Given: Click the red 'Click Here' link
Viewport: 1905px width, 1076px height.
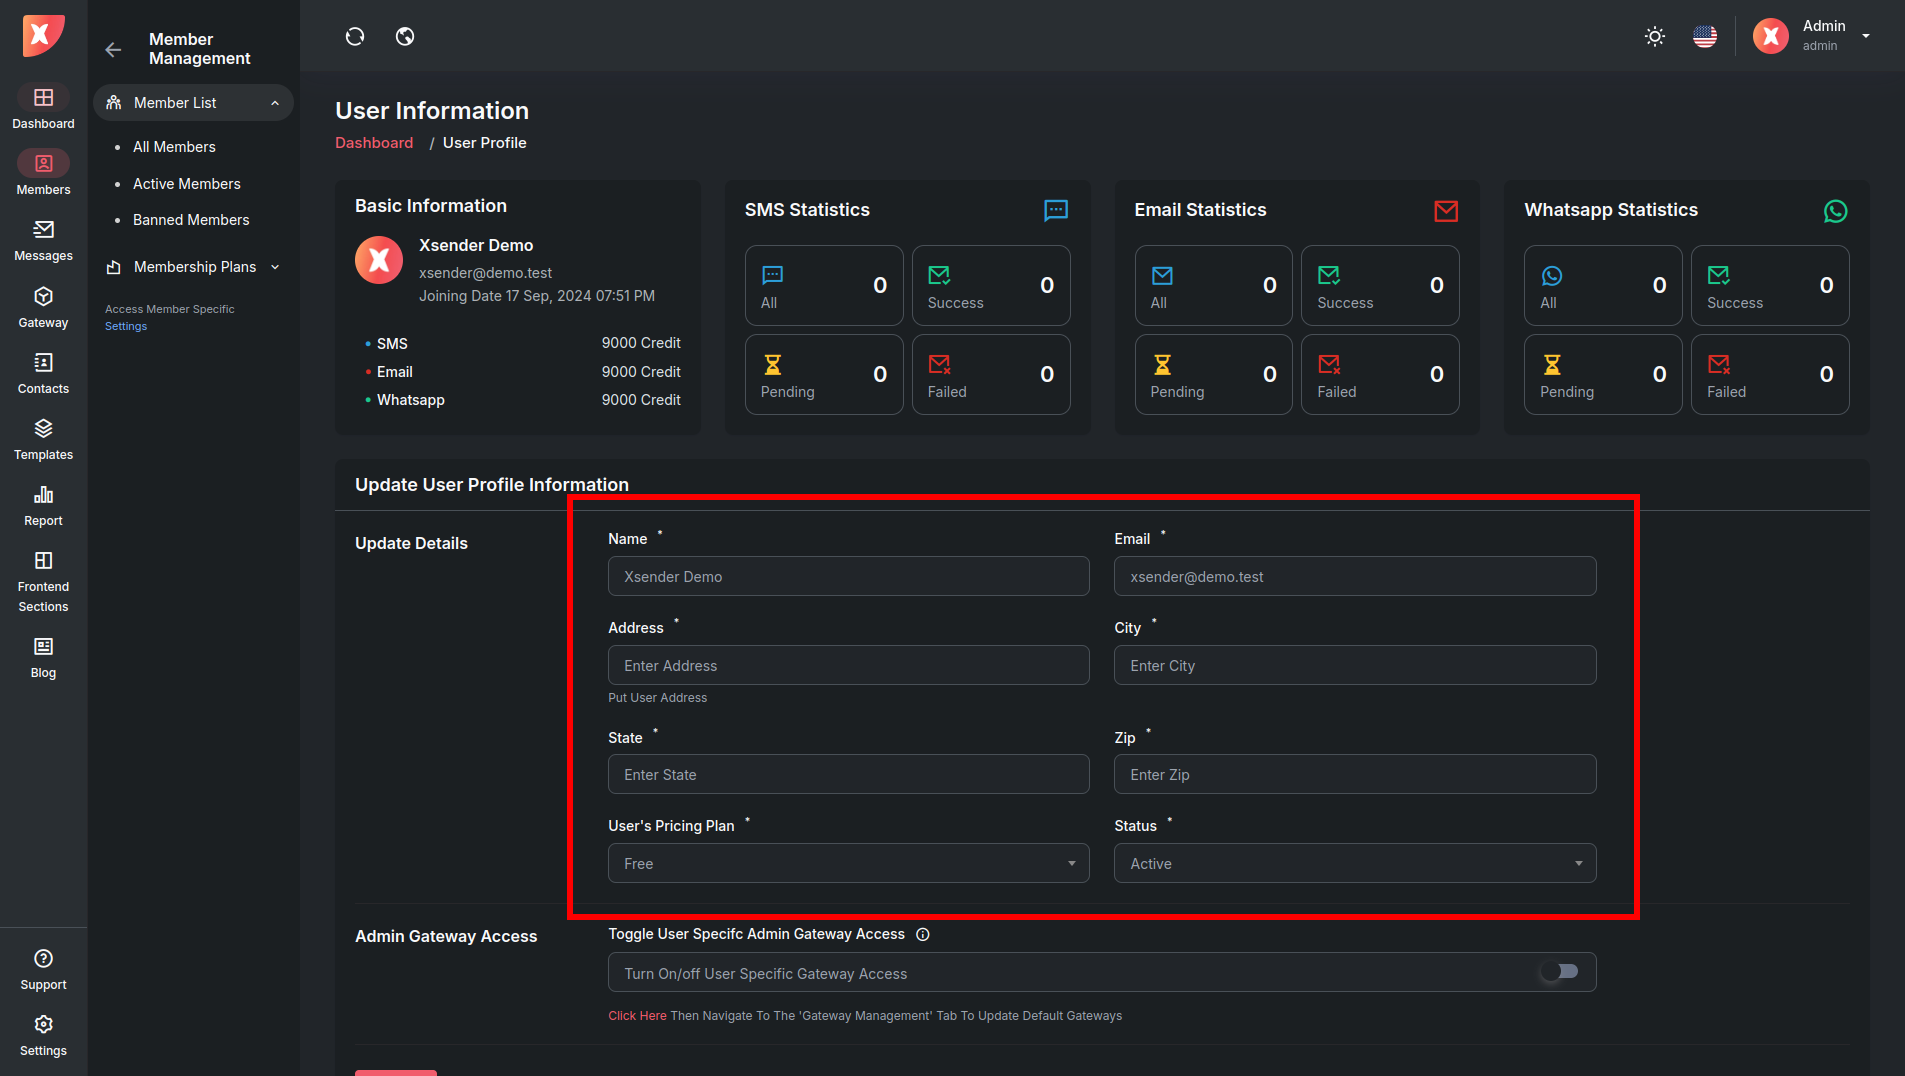Looking at the screenshot, I should coord(637,1016).
